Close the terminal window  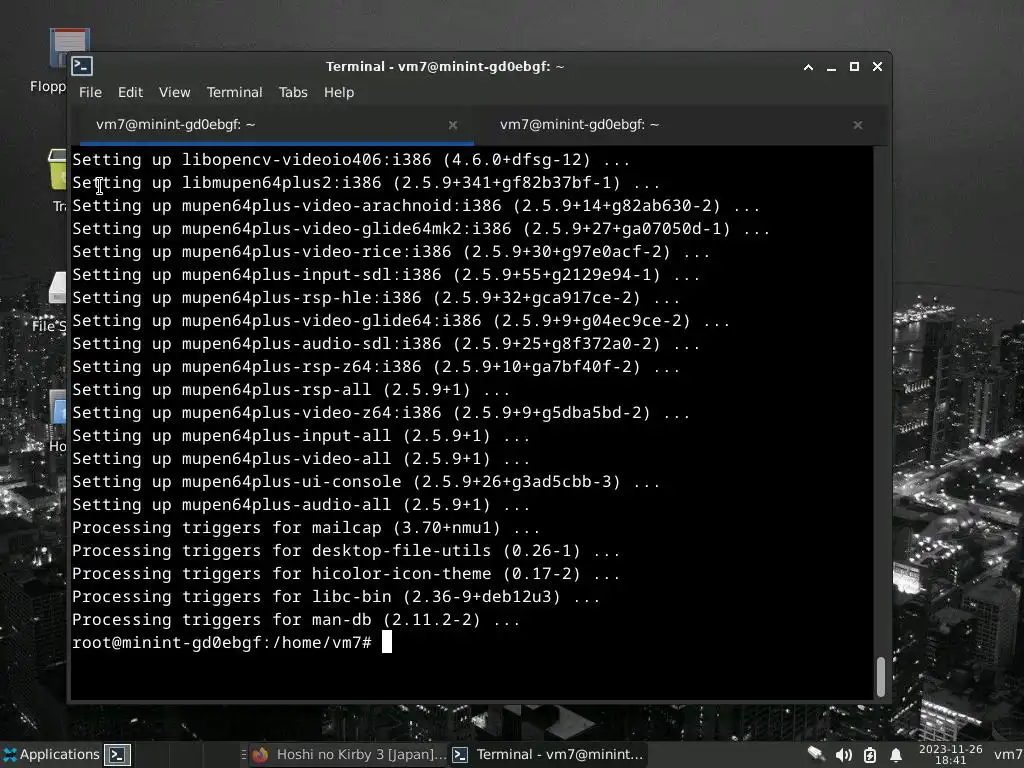[878, 67]
